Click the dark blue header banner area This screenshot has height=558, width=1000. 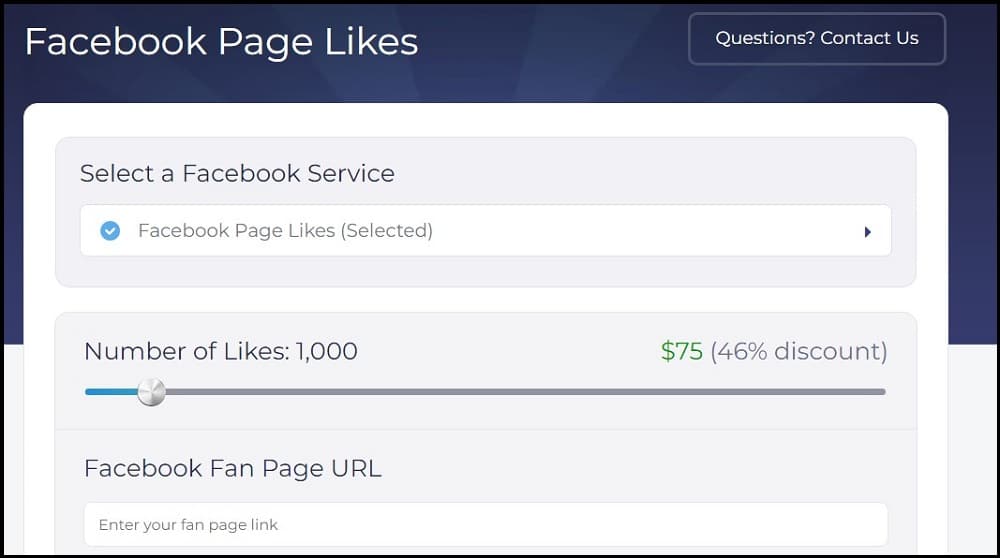tap(548, 51)
